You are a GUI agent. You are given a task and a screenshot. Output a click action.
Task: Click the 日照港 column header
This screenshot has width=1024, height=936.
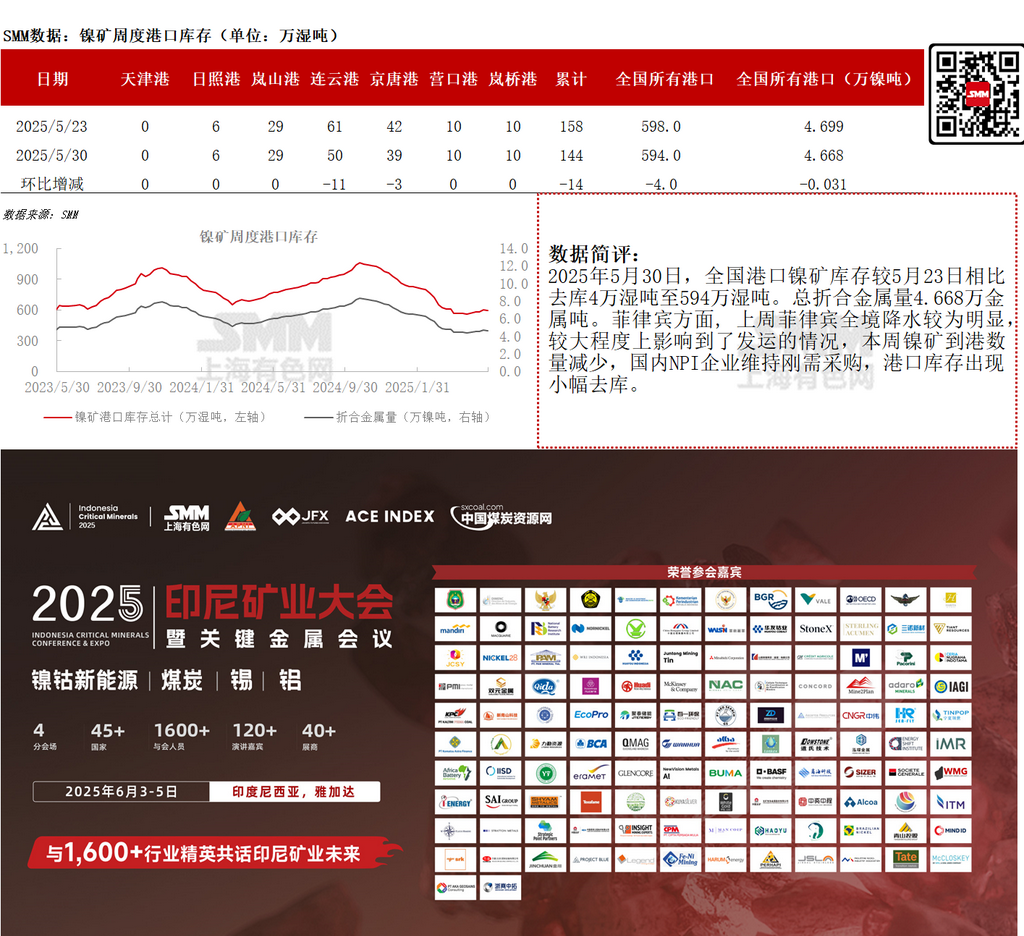(x=216, y=79)
